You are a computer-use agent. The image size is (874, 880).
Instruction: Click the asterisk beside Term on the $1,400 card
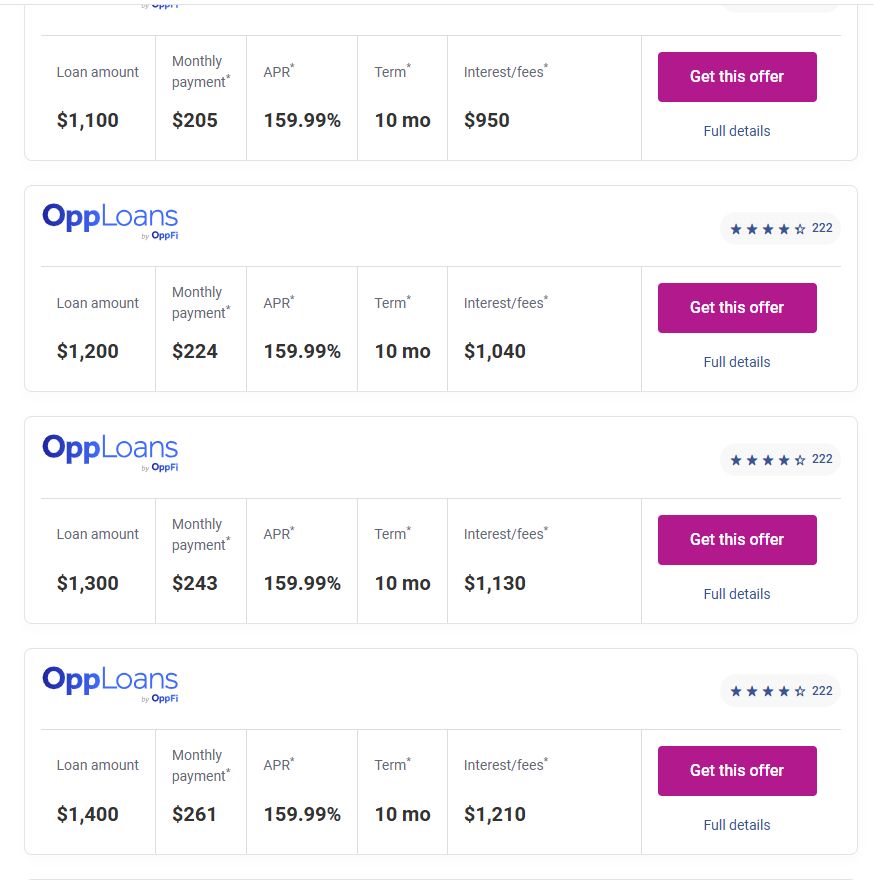click(408, 759)
